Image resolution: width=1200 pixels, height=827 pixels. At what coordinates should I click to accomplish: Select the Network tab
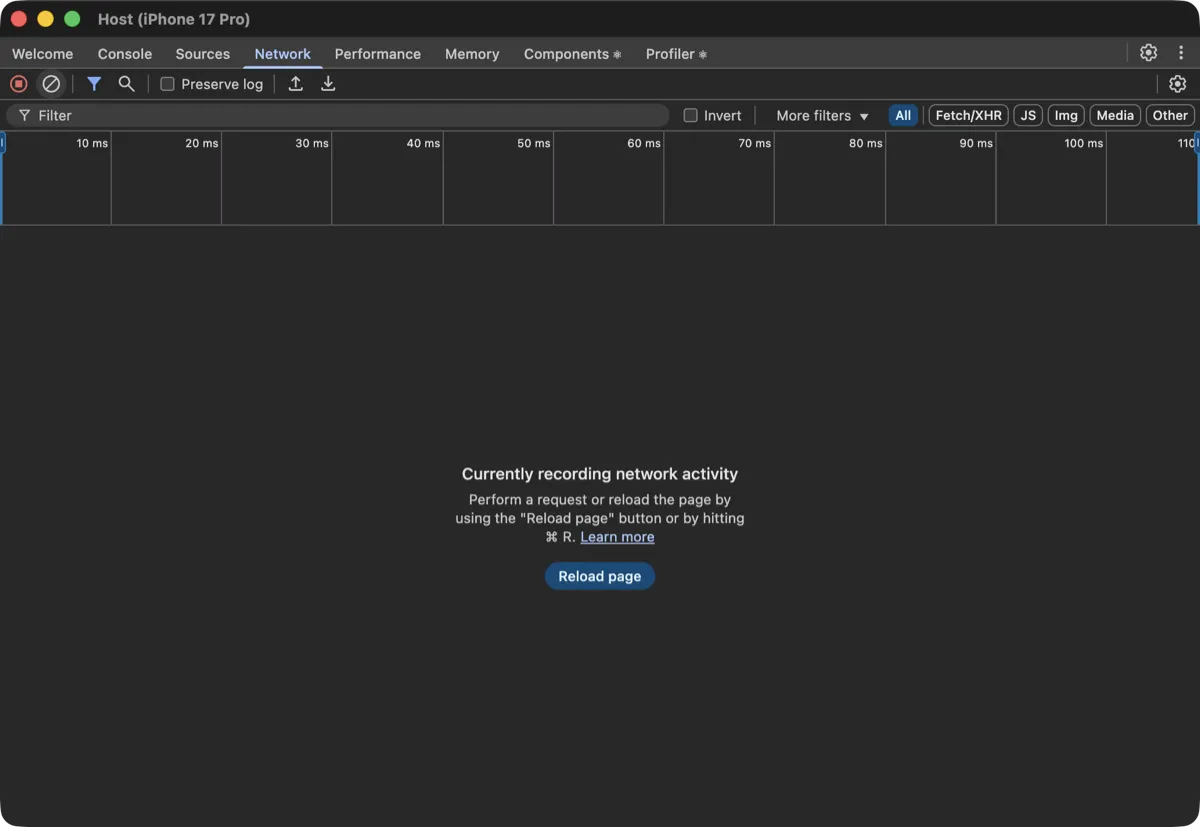tap(283, 54)
